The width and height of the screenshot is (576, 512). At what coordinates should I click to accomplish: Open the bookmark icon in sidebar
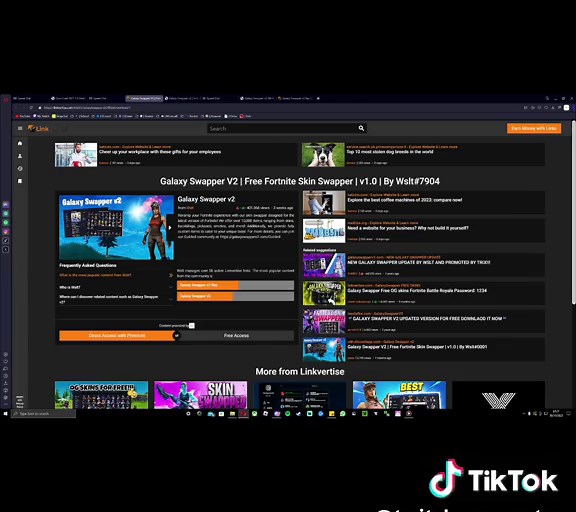coord(20,181)
